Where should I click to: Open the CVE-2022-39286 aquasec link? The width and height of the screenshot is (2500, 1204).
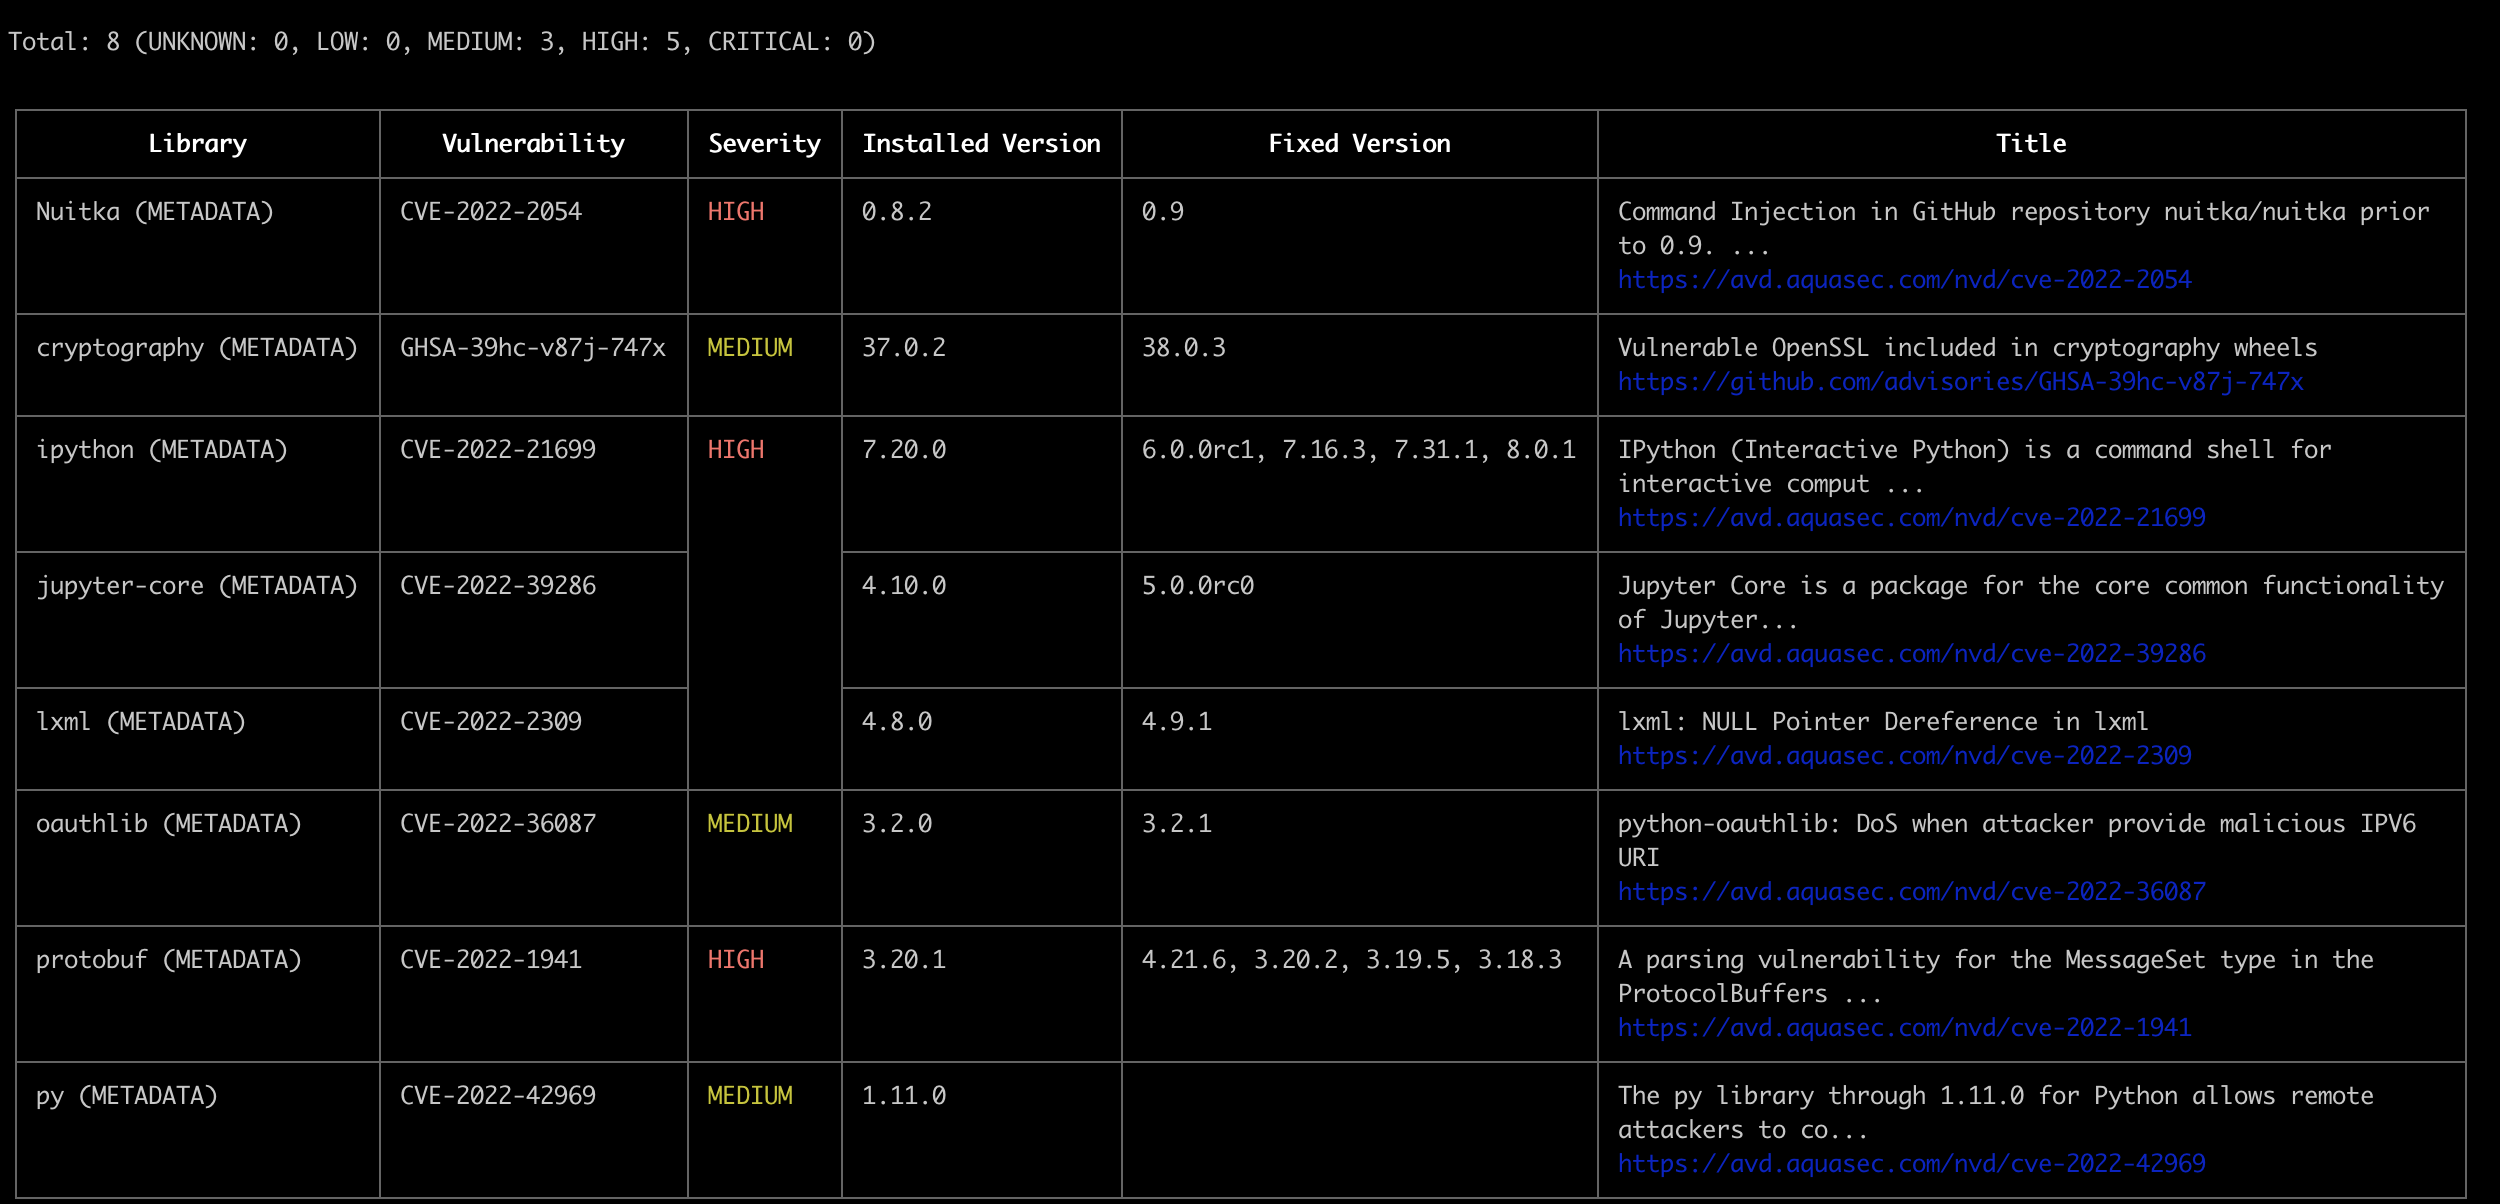point(1911,654)
